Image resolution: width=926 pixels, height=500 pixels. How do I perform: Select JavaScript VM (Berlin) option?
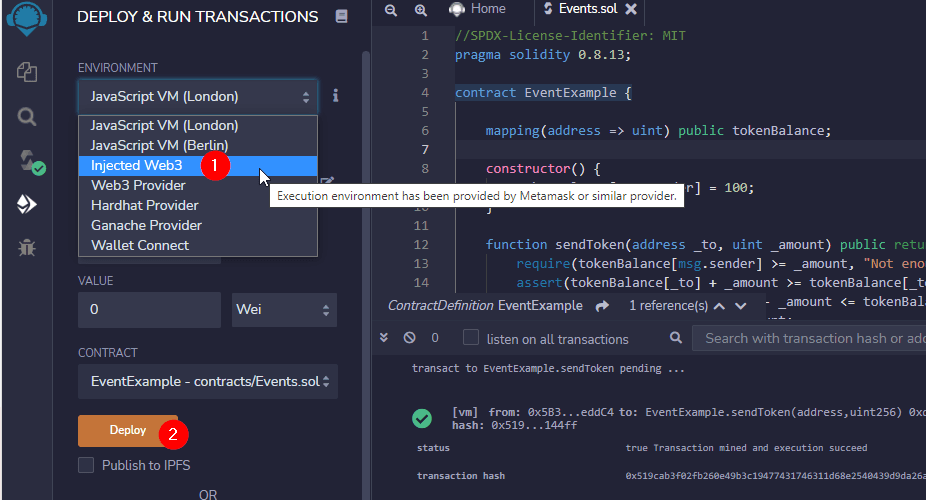pyautogui.click(x=198, y=145)
